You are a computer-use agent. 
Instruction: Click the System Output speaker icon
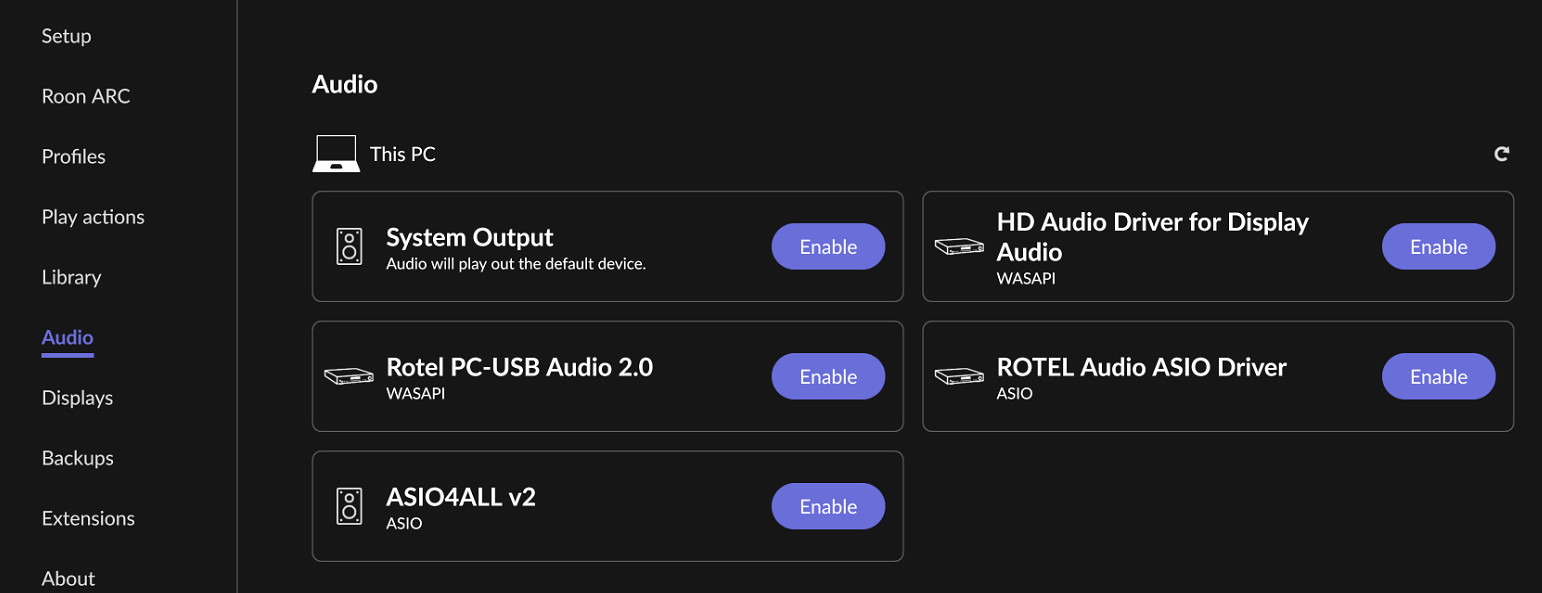pyautogui.click(x=349, y=246)
